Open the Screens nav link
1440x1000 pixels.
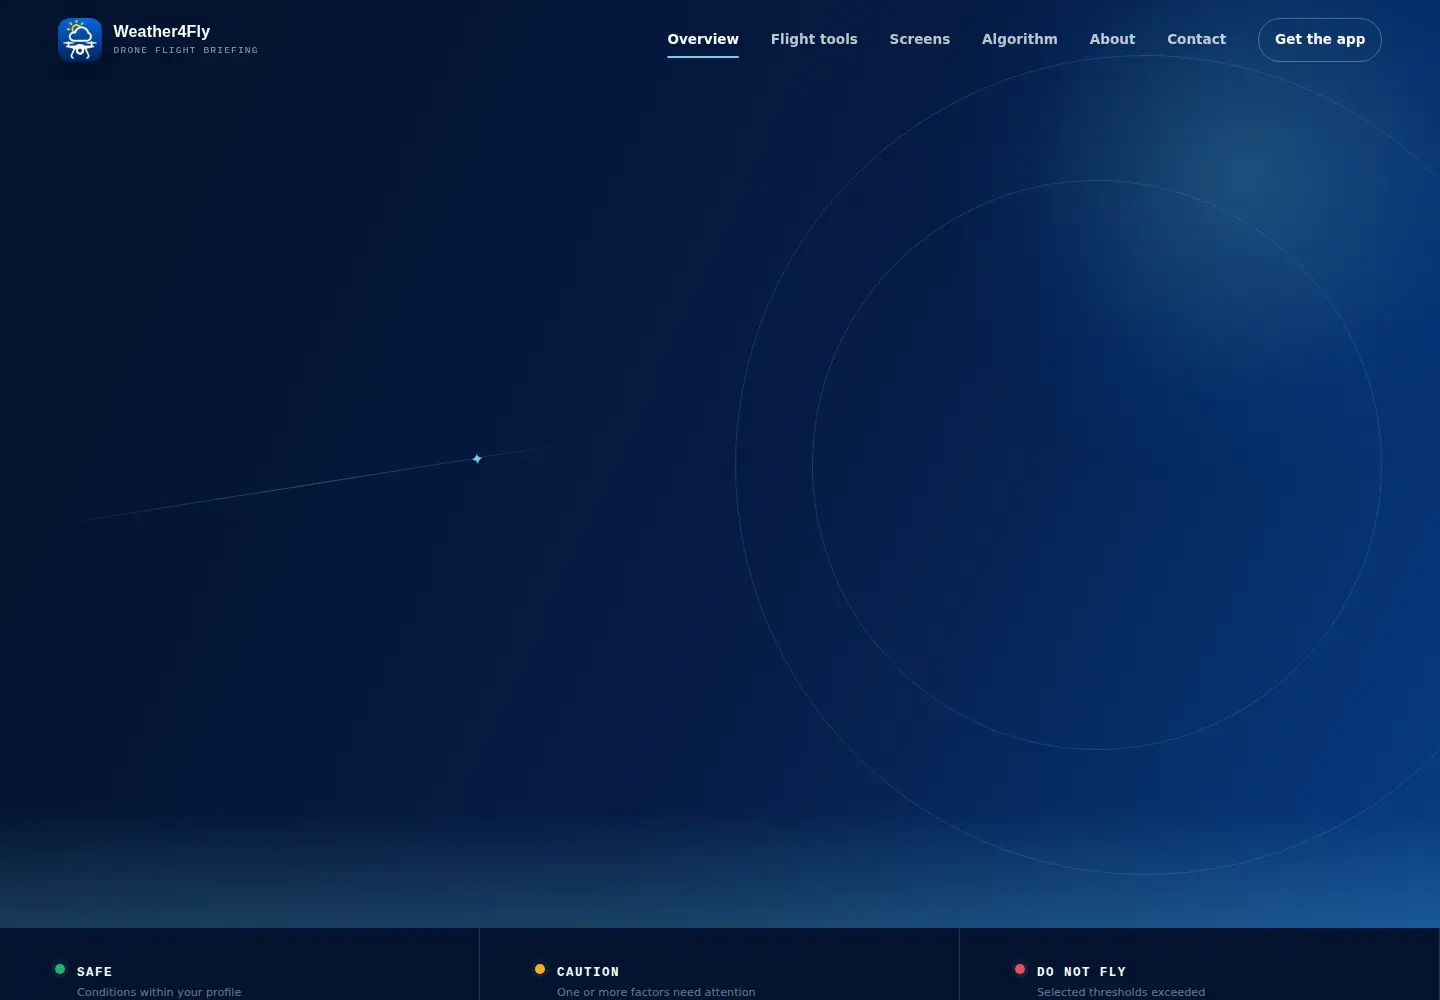tap(920, 39)
